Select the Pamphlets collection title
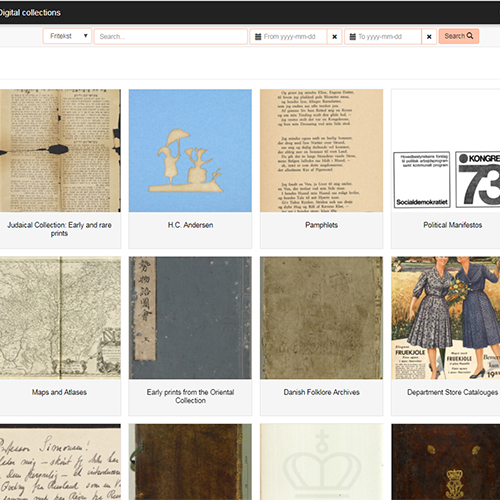 [321, 225]
